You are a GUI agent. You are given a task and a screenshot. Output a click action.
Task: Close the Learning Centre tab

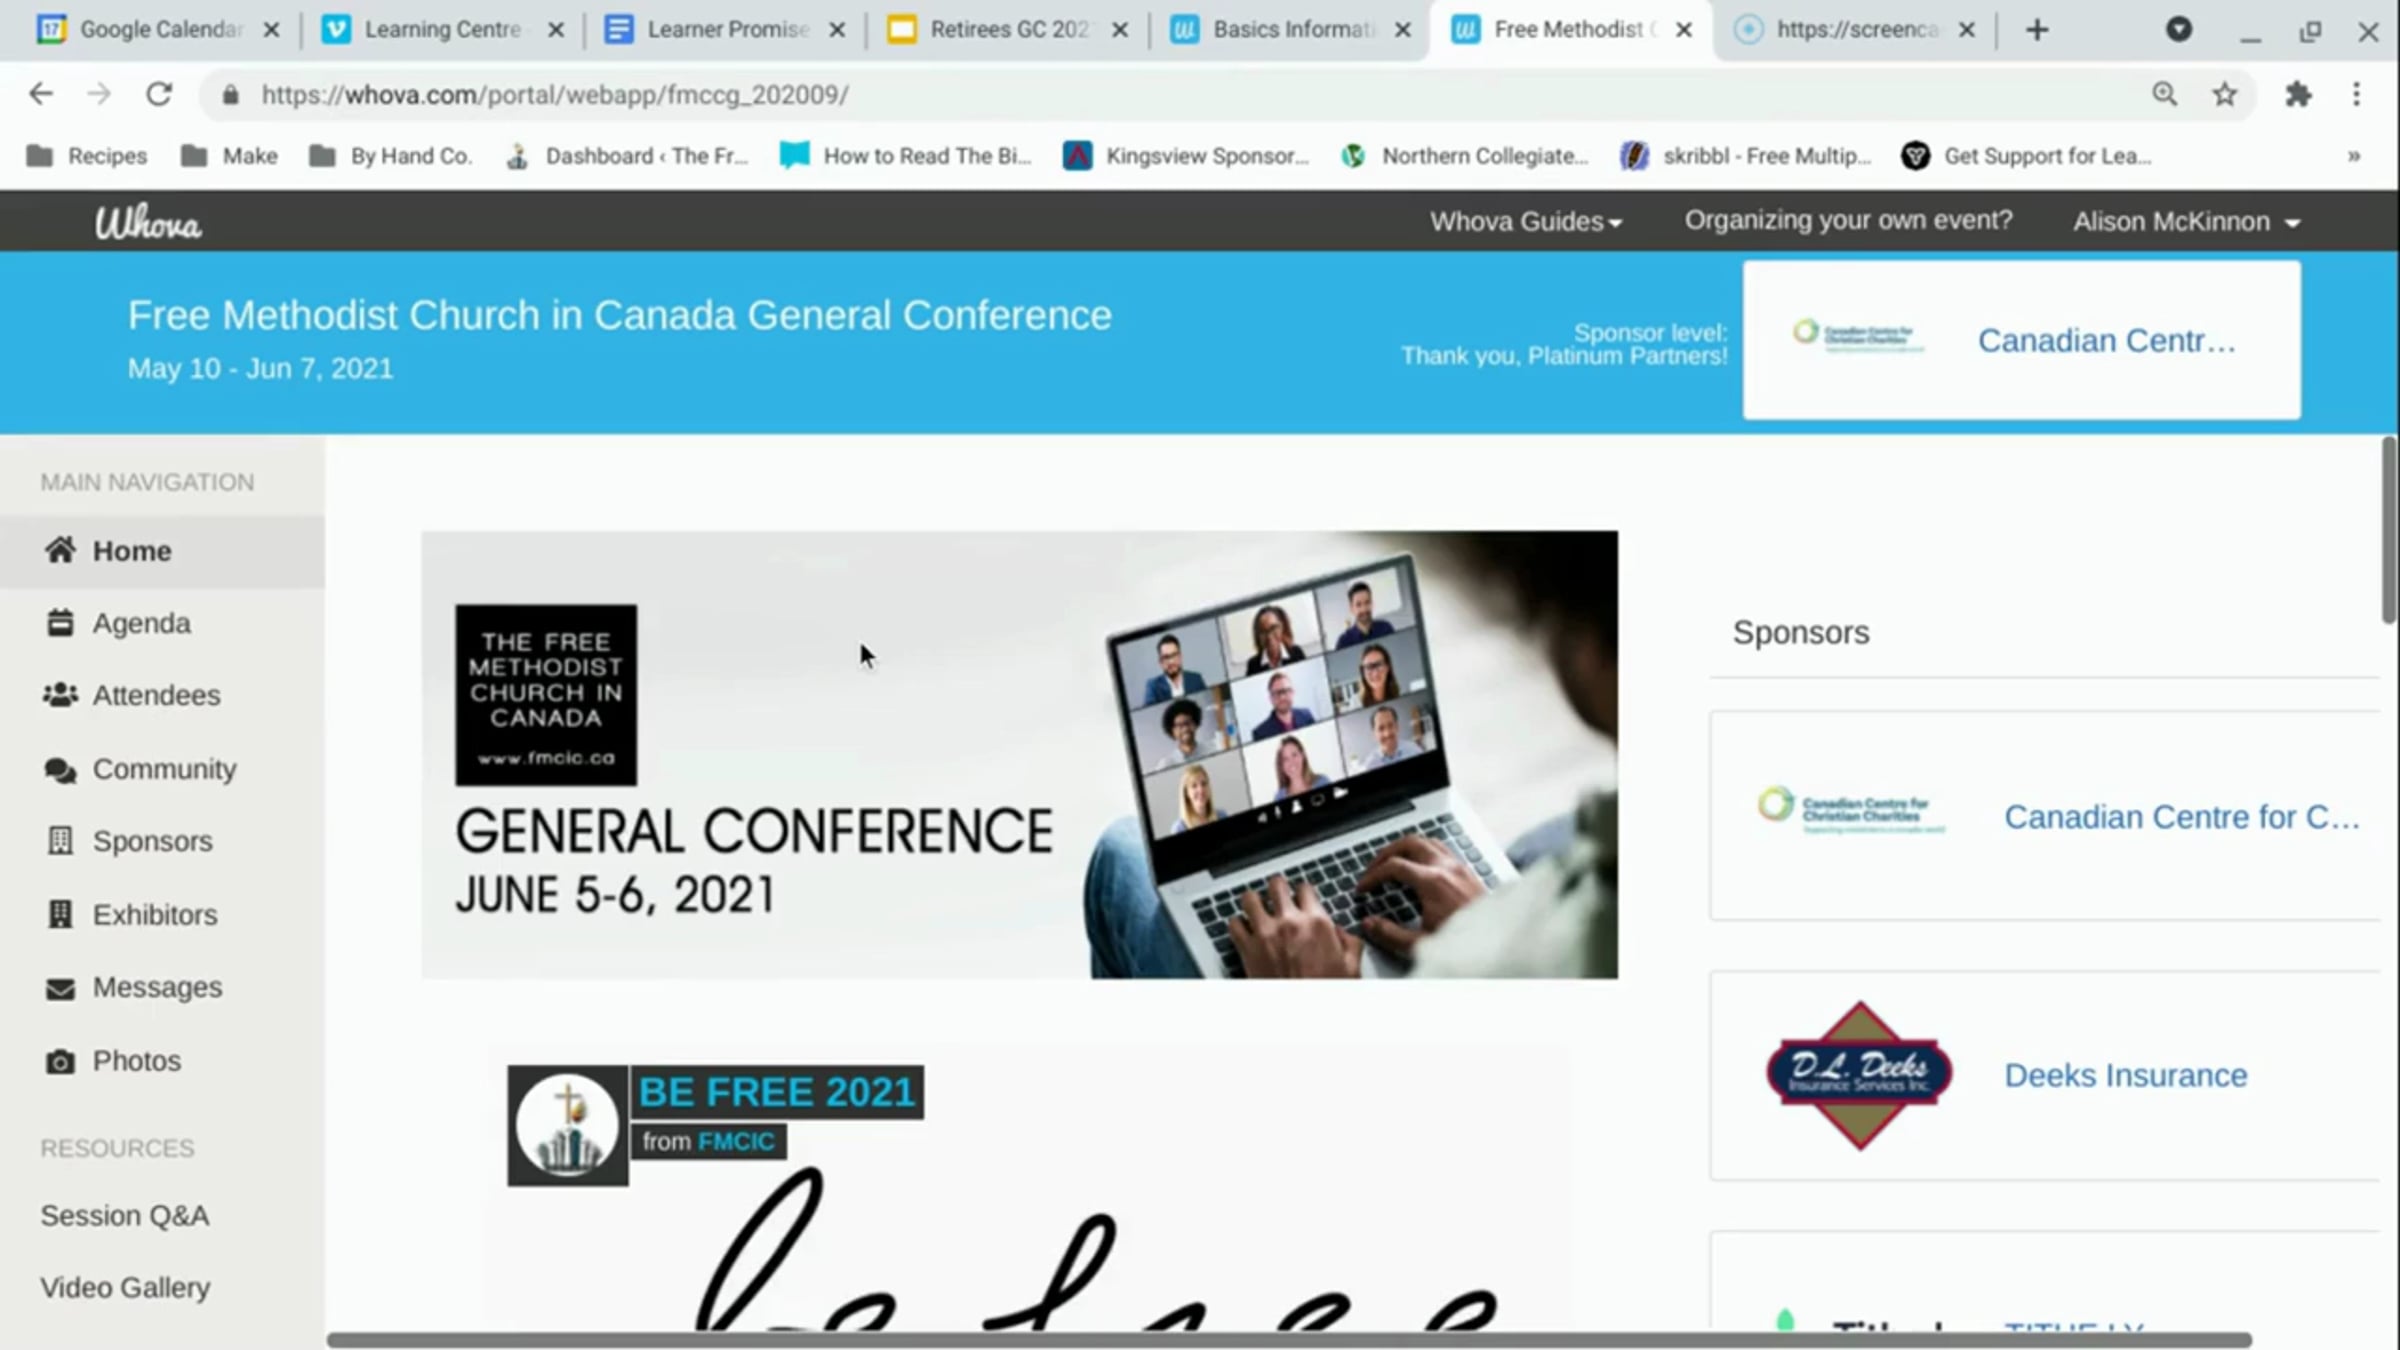[x=555, y=30]
